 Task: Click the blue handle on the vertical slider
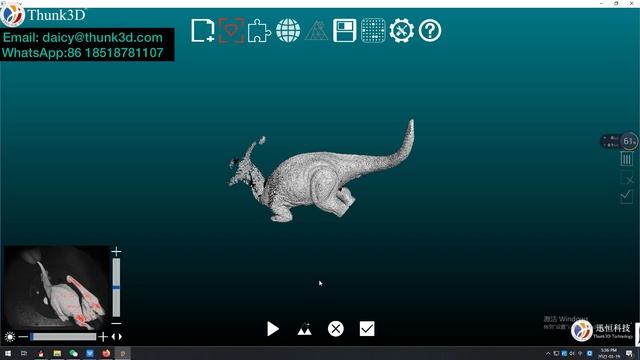(116, 288)
